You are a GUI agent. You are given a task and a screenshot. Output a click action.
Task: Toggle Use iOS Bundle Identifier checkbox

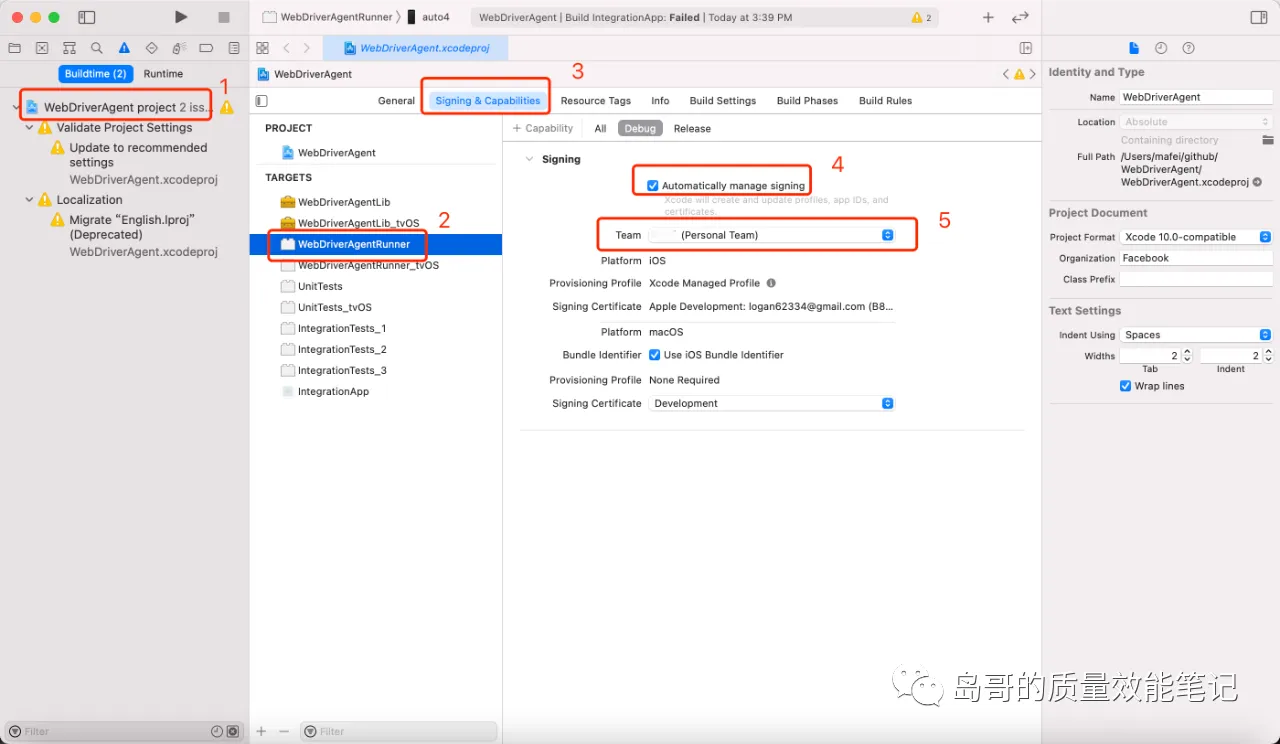pyautogui.click(x=654, y=355)
